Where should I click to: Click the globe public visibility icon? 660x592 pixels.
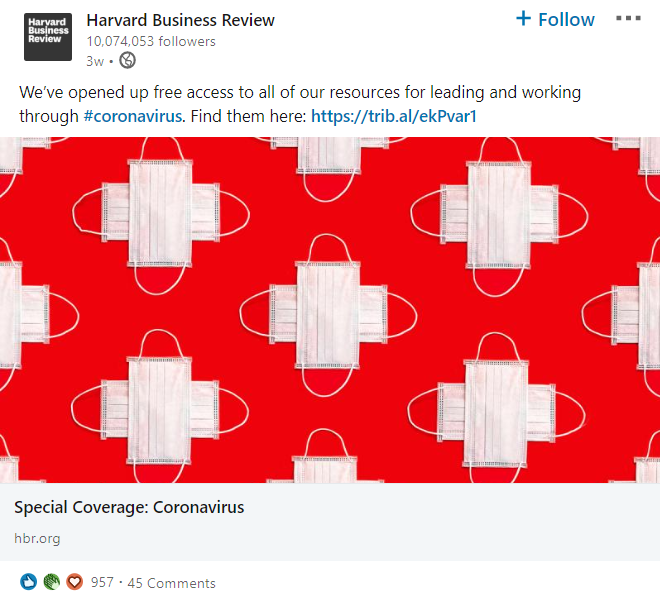(127, 60)
